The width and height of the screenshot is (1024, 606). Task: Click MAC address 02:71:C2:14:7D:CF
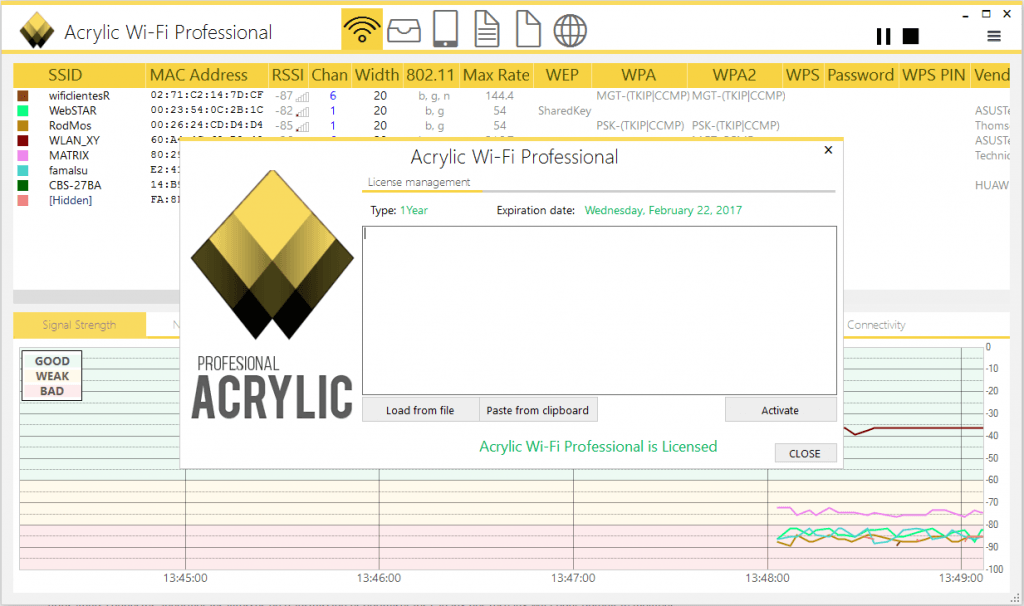point(207,95)
